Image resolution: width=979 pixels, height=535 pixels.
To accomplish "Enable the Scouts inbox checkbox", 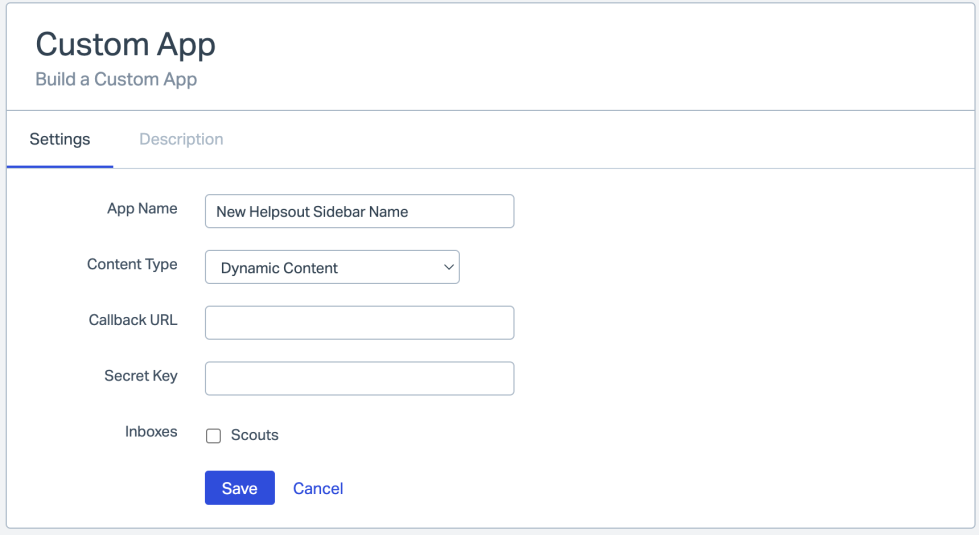I will pyautogui.click(x=213, y=436).
